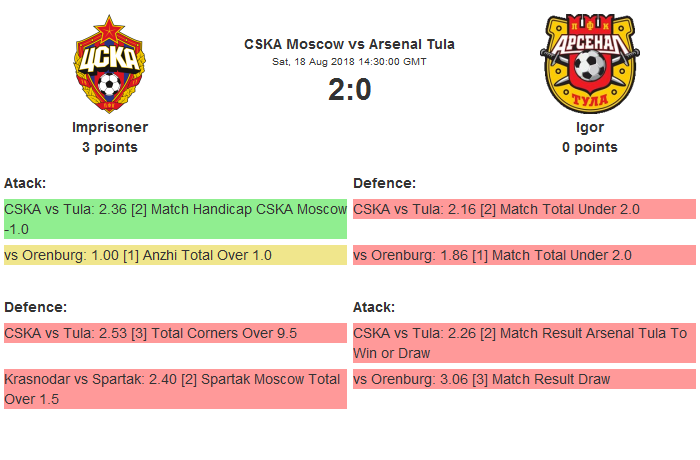Click the left Defence heading
Viewport: 700px width, 460px height.
[35, 307]
